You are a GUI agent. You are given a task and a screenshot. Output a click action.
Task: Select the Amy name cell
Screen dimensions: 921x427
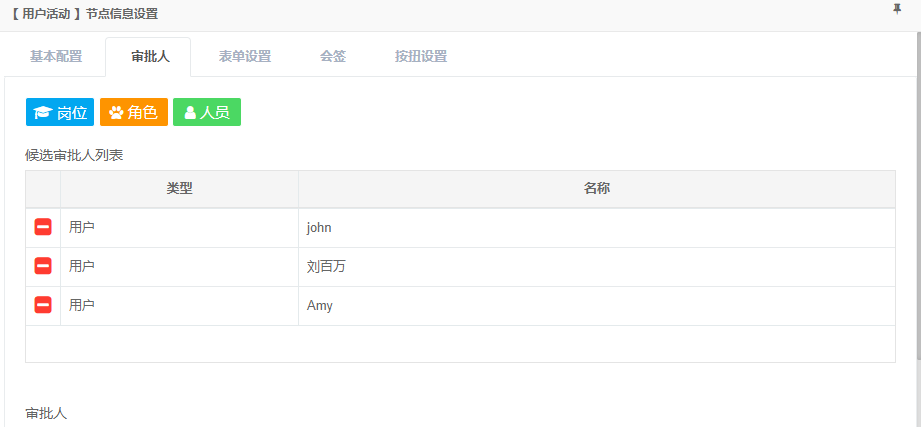tap(596, 305)
